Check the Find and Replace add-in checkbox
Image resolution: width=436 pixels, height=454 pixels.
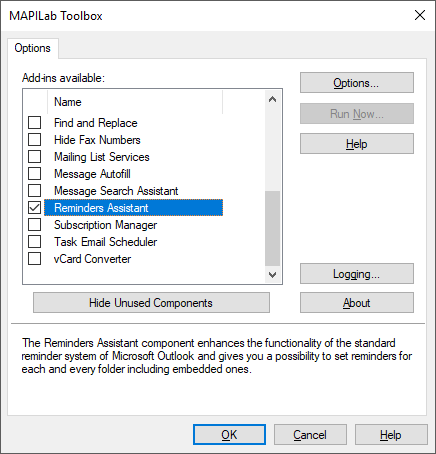pyautogui.click(x=34, y=123)
